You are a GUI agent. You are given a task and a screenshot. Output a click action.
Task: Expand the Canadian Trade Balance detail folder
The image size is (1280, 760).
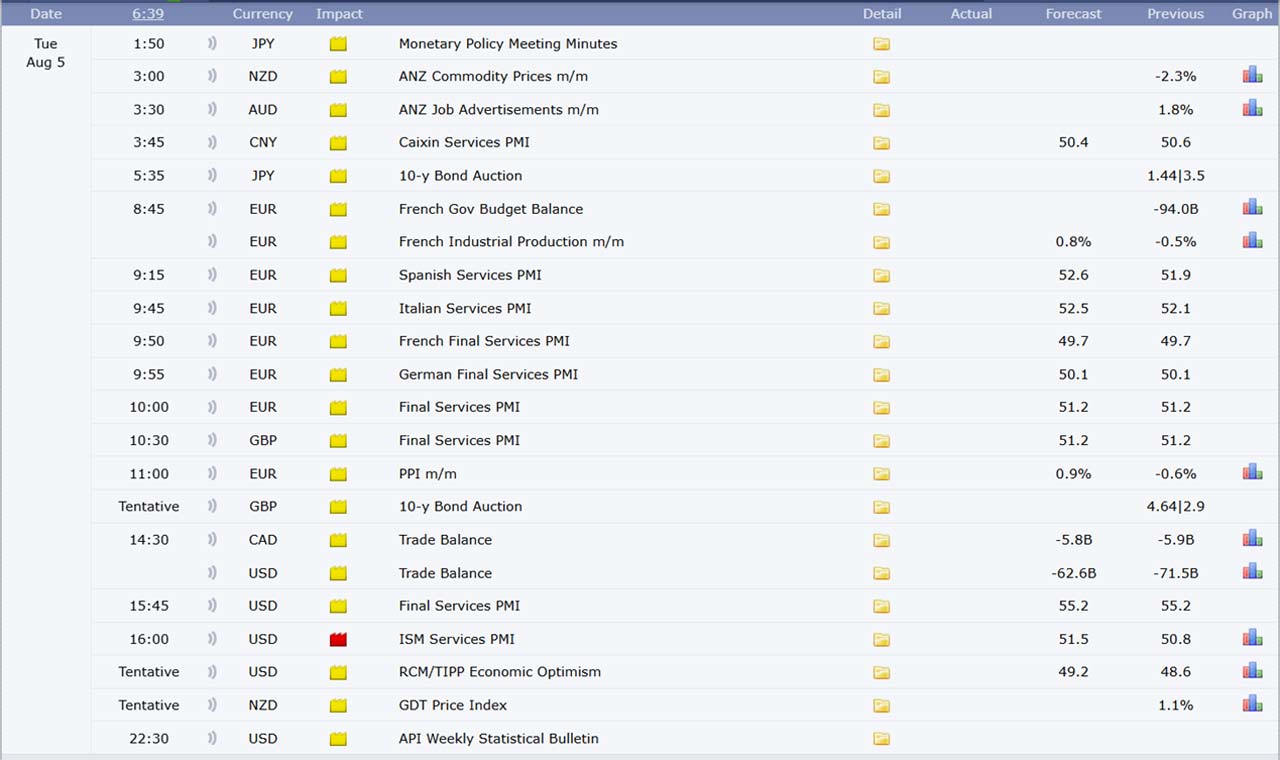[x=881, y=540]
